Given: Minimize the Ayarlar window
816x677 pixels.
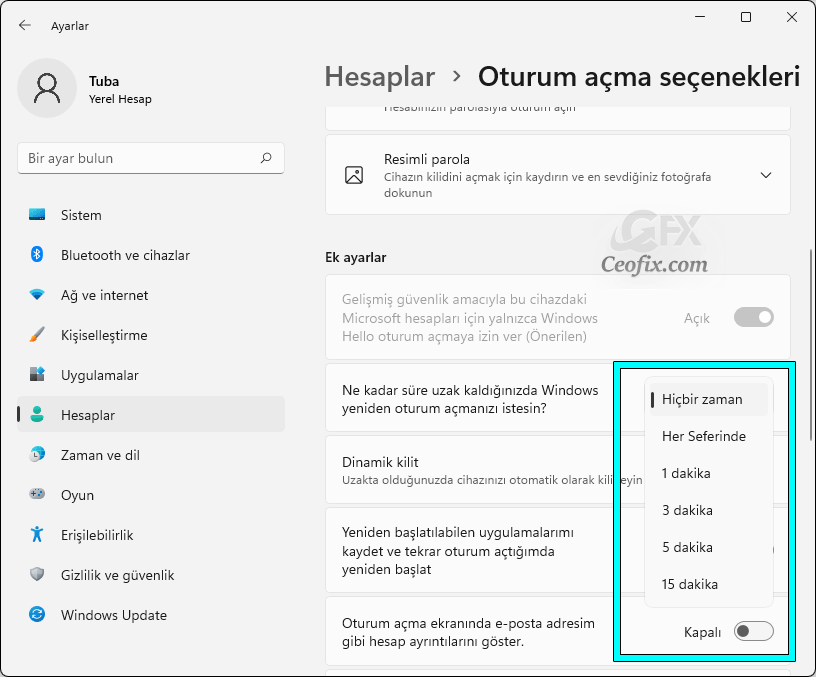Looking at the screenshot, I should click(700, 17).
